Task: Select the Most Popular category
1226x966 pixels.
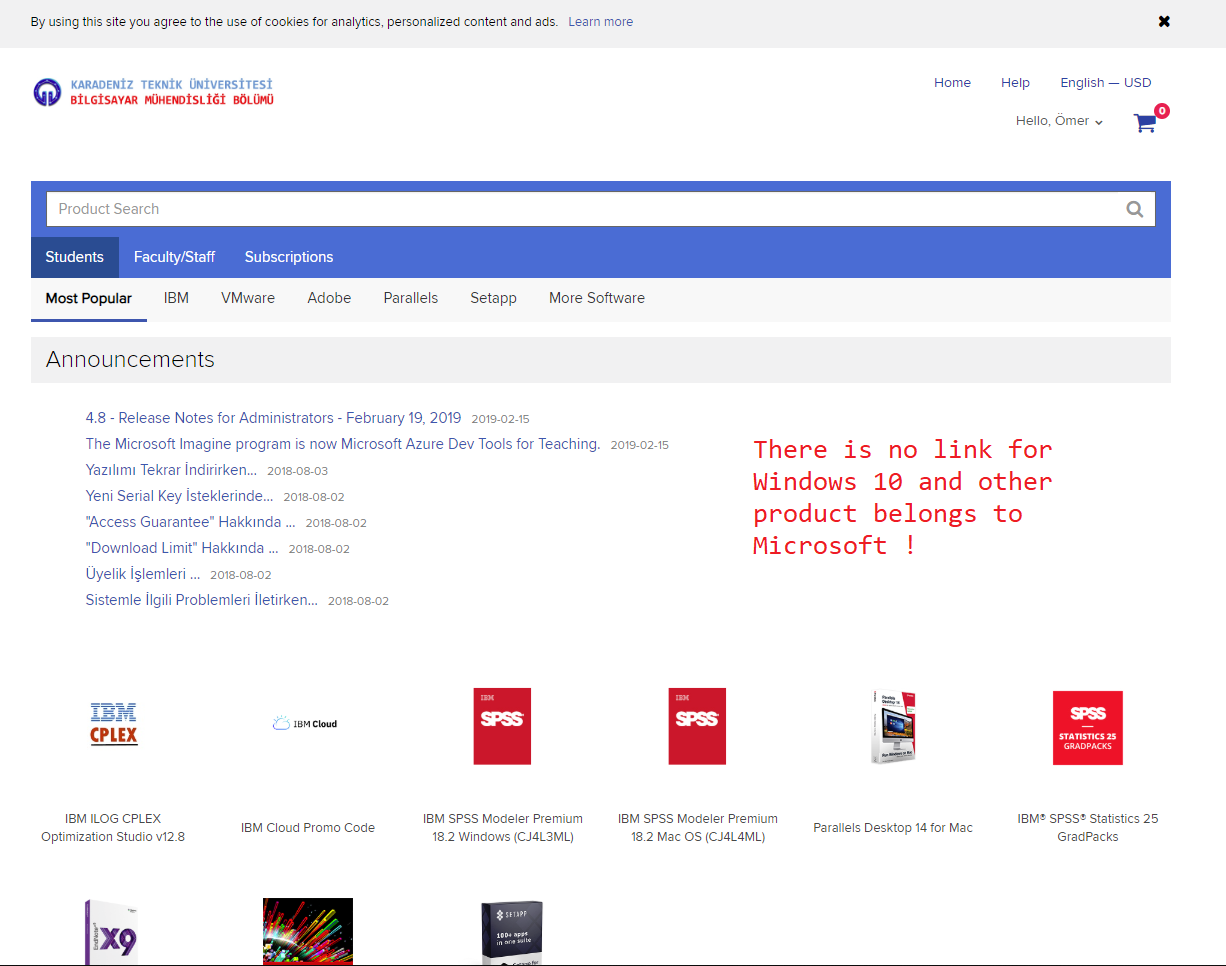Action: tap(89, 298)
